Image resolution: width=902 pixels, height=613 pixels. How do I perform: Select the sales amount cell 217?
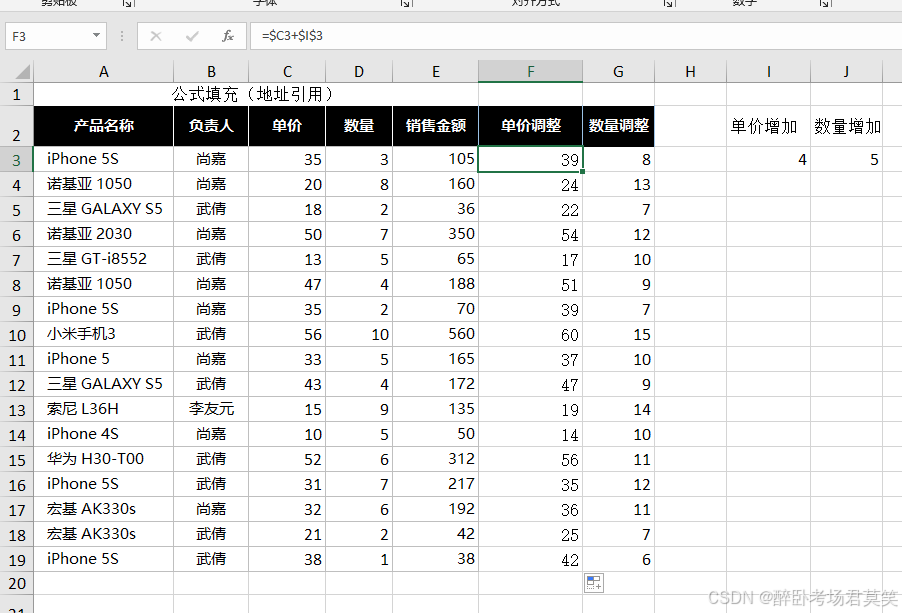435,485
